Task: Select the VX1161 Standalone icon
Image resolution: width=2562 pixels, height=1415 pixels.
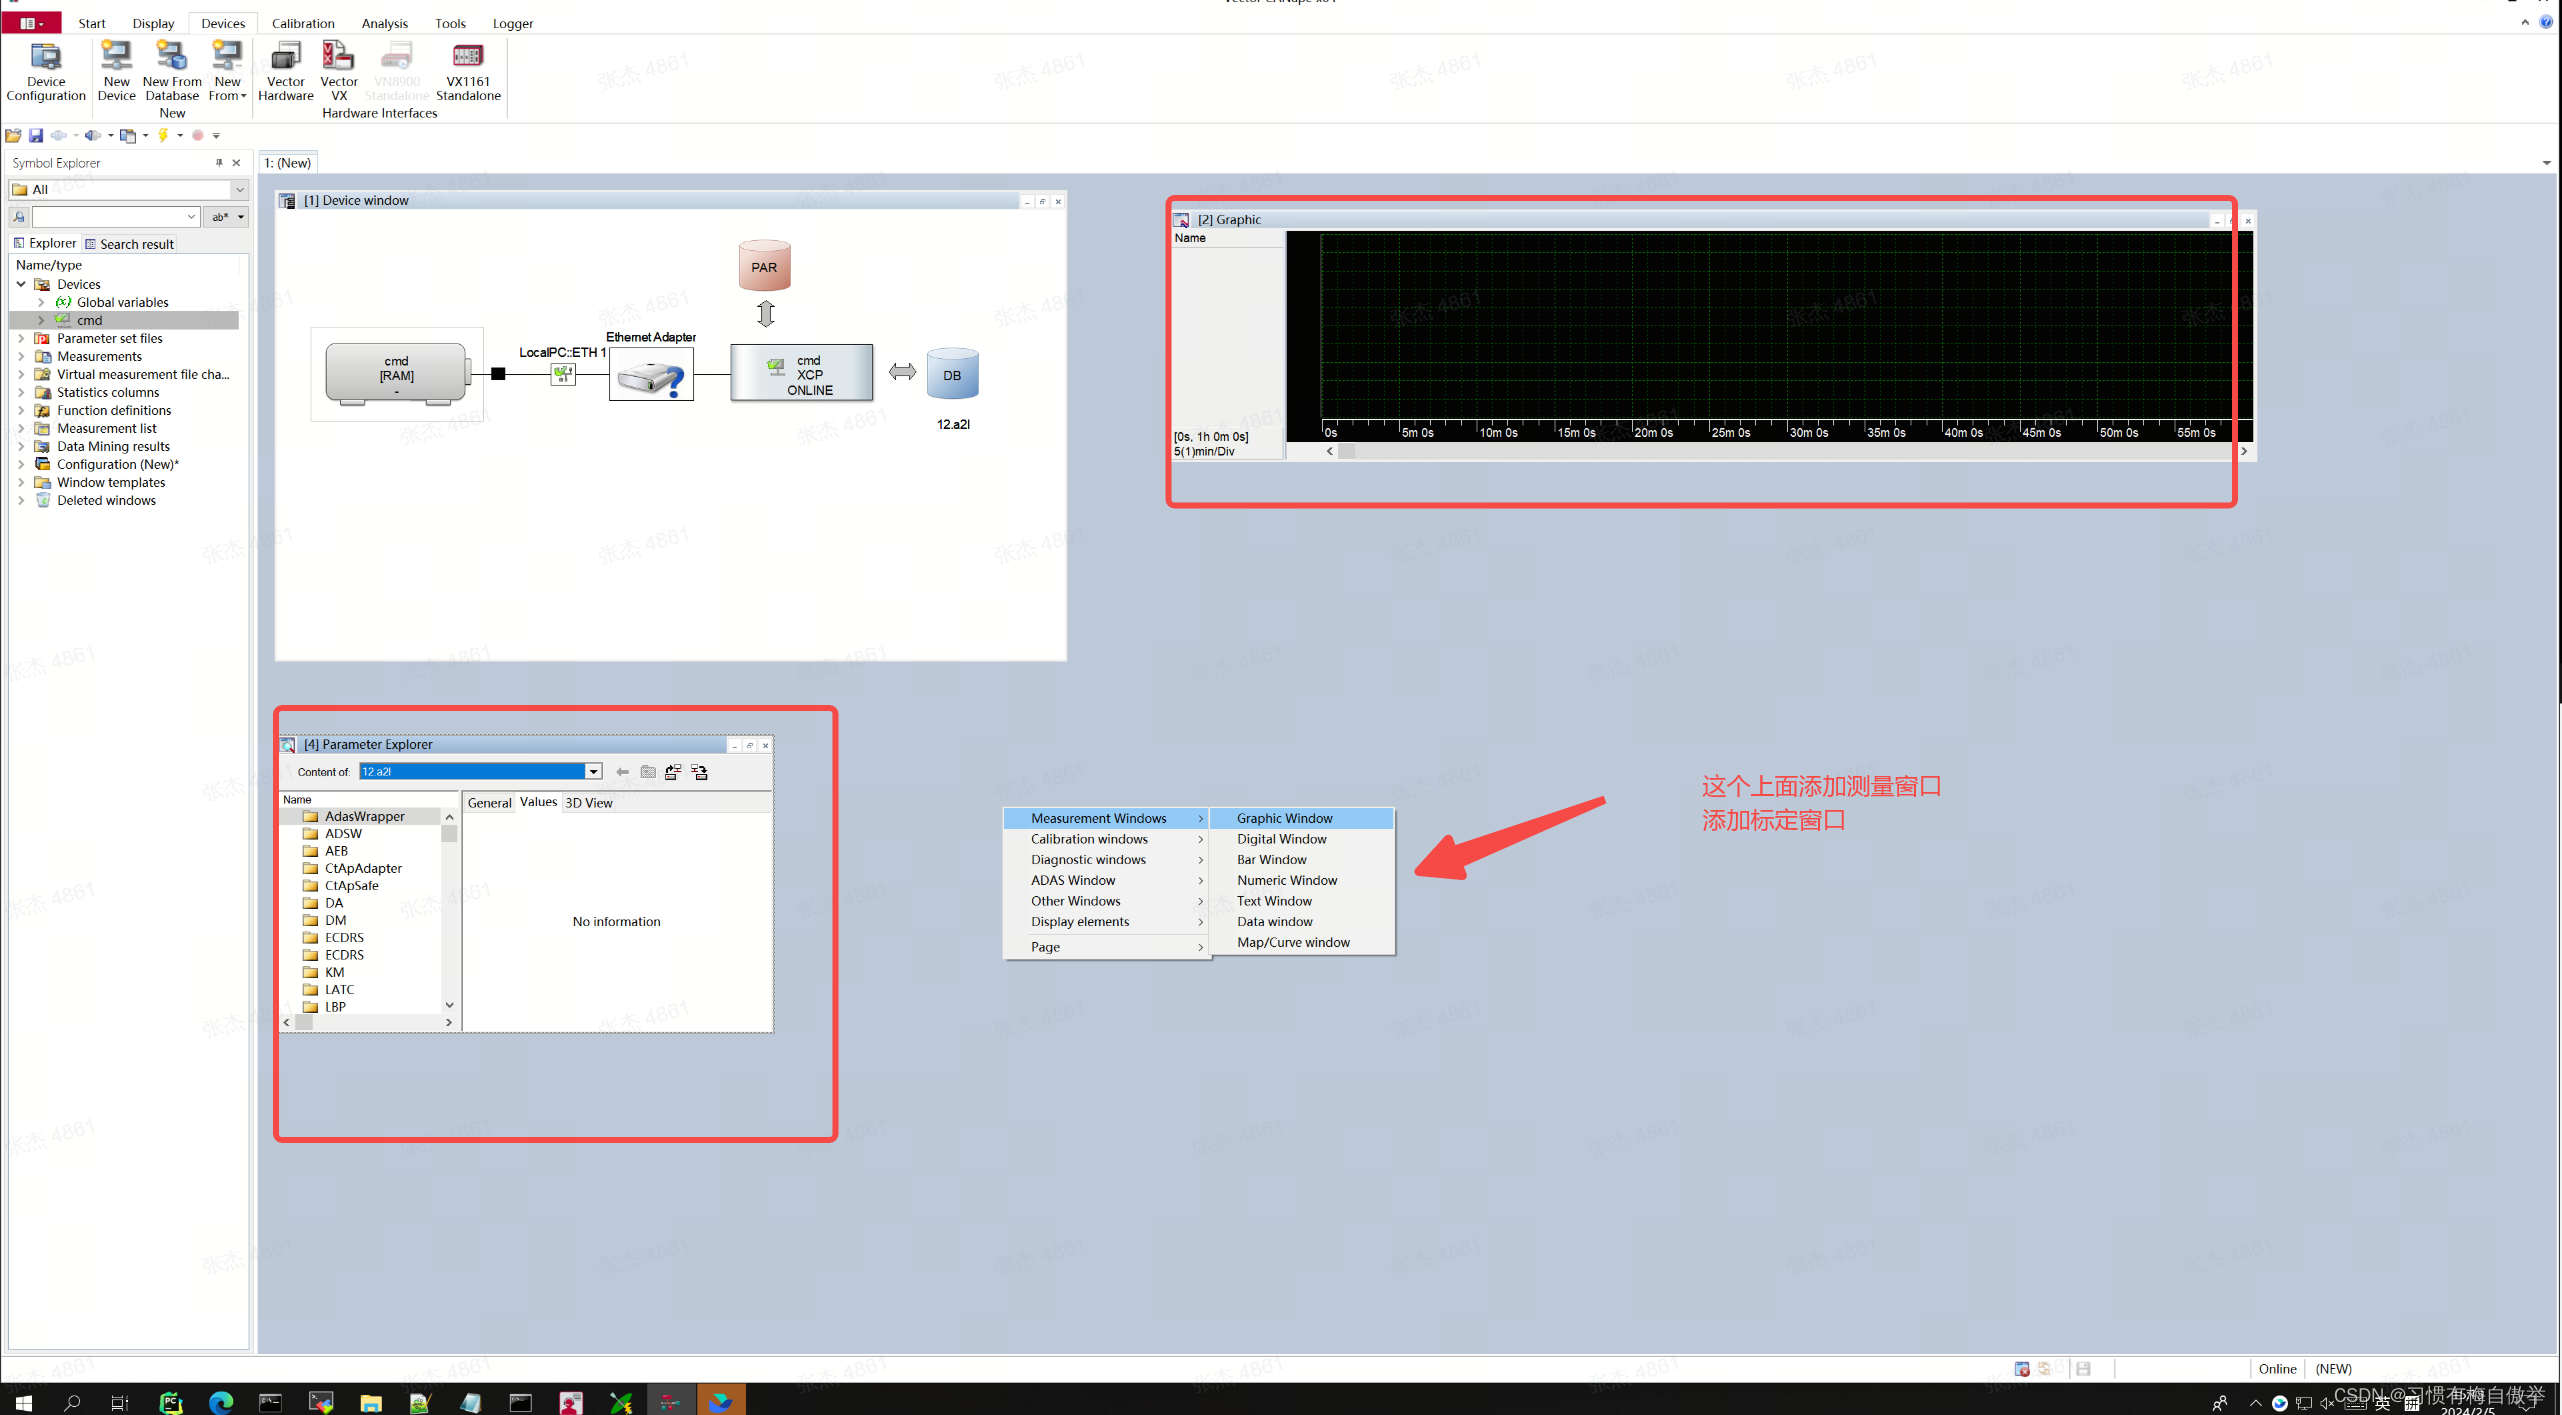Action: coord(467,70)
